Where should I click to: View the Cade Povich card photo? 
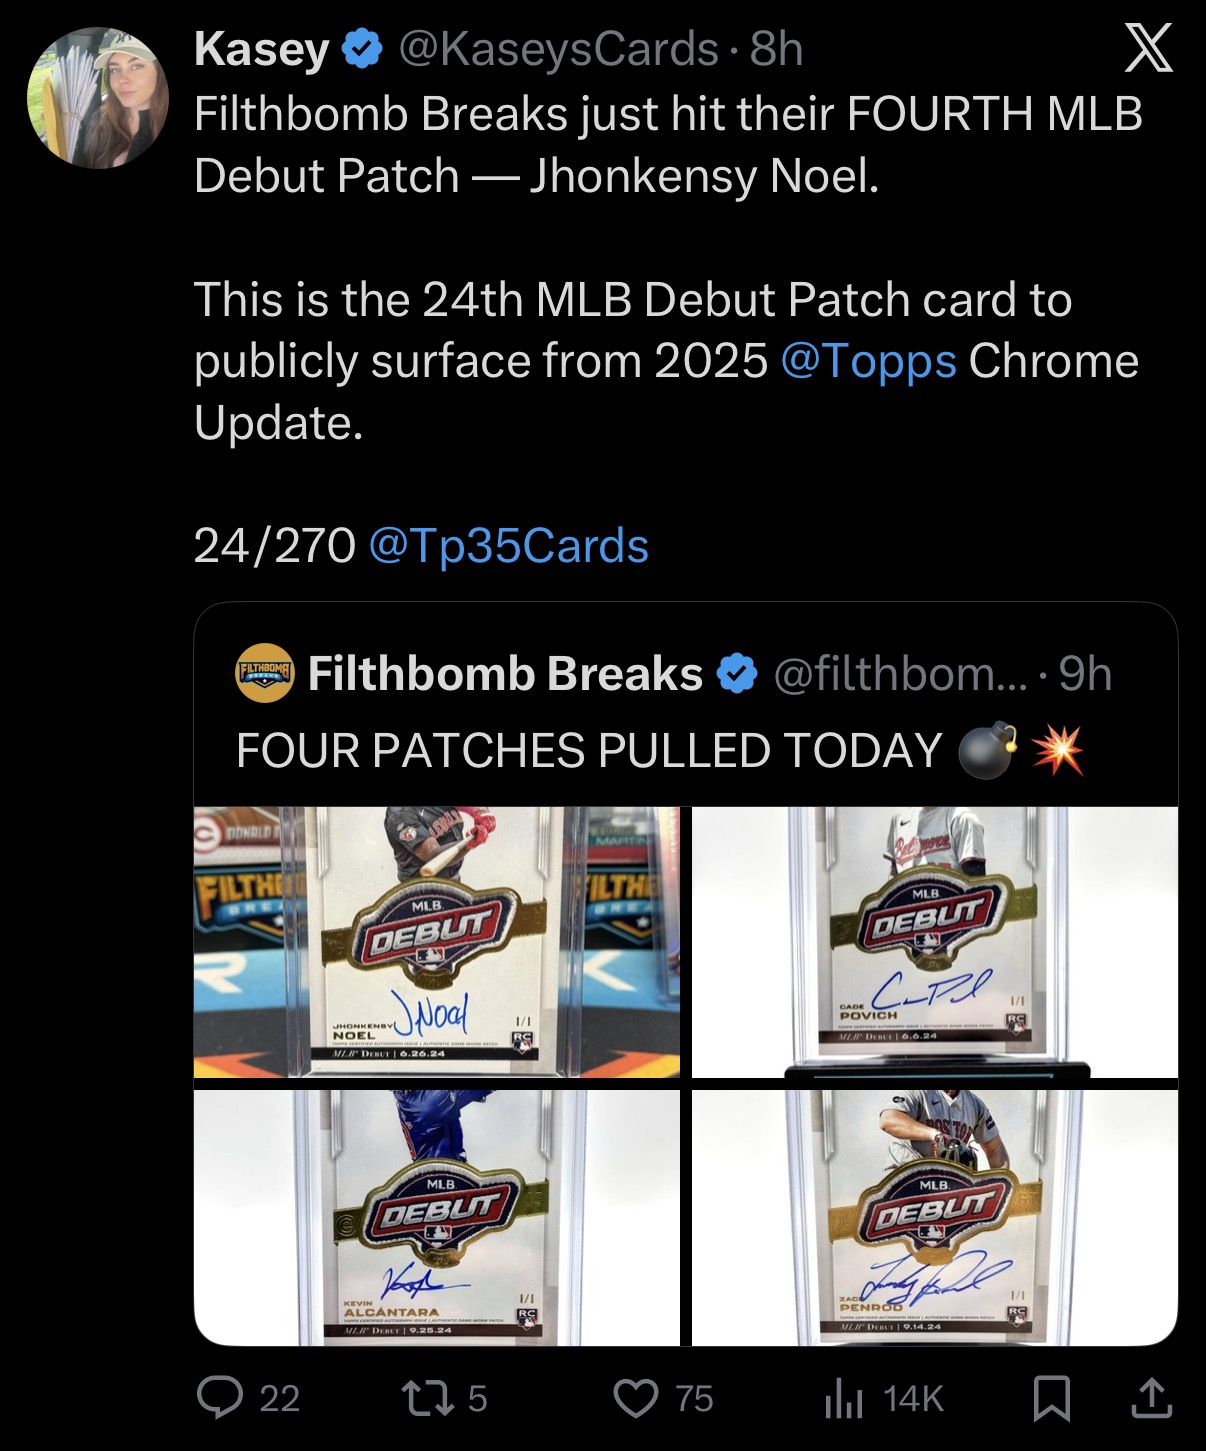tap(935, 942)
